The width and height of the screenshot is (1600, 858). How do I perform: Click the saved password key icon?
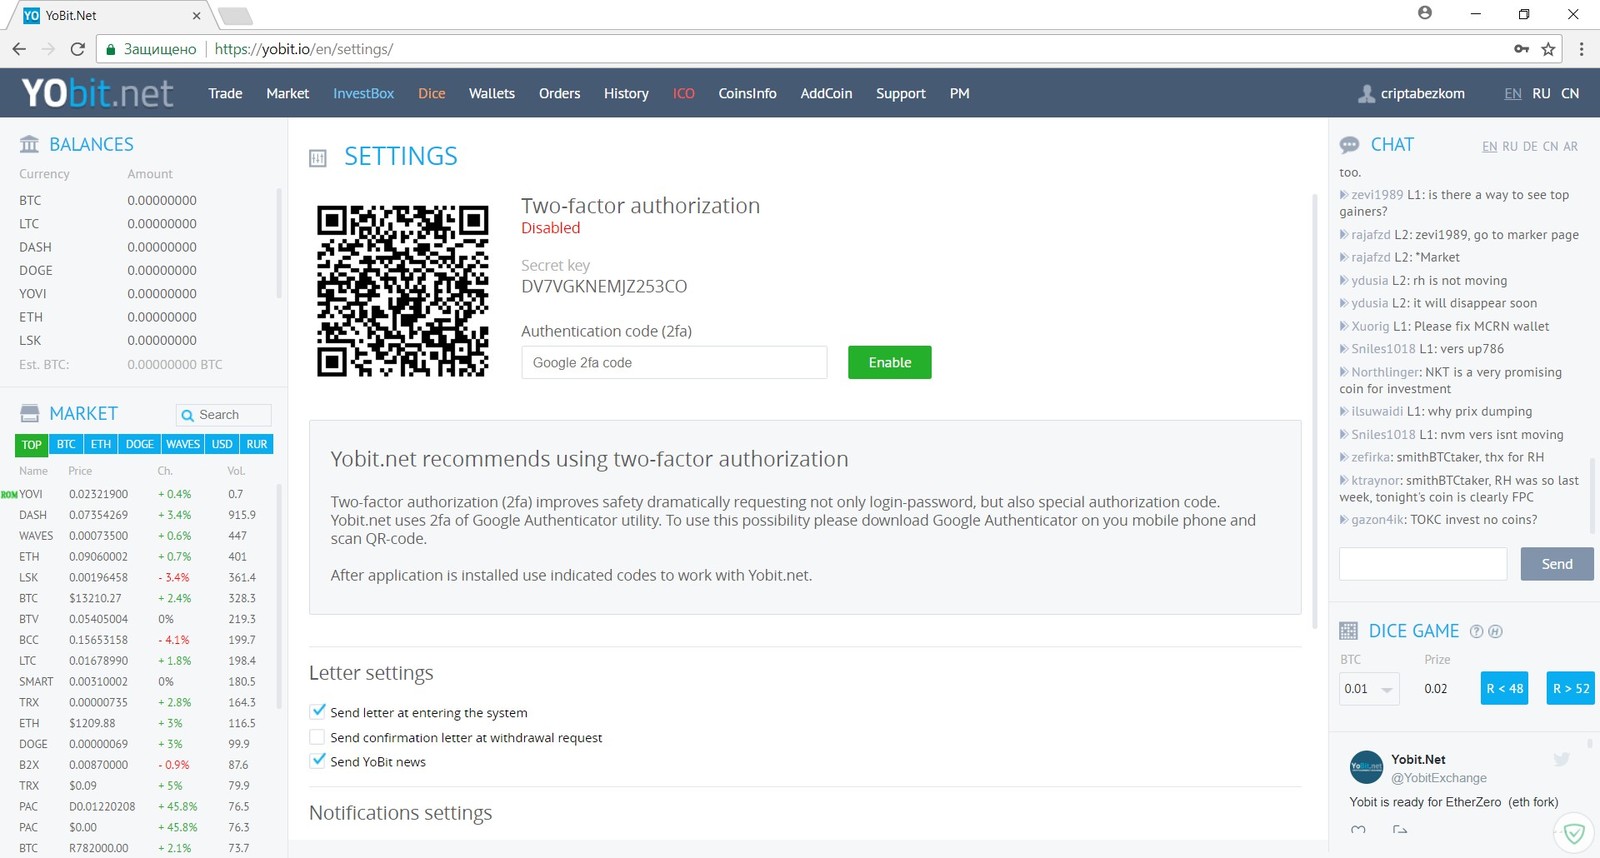click(x=1521, y=49)
